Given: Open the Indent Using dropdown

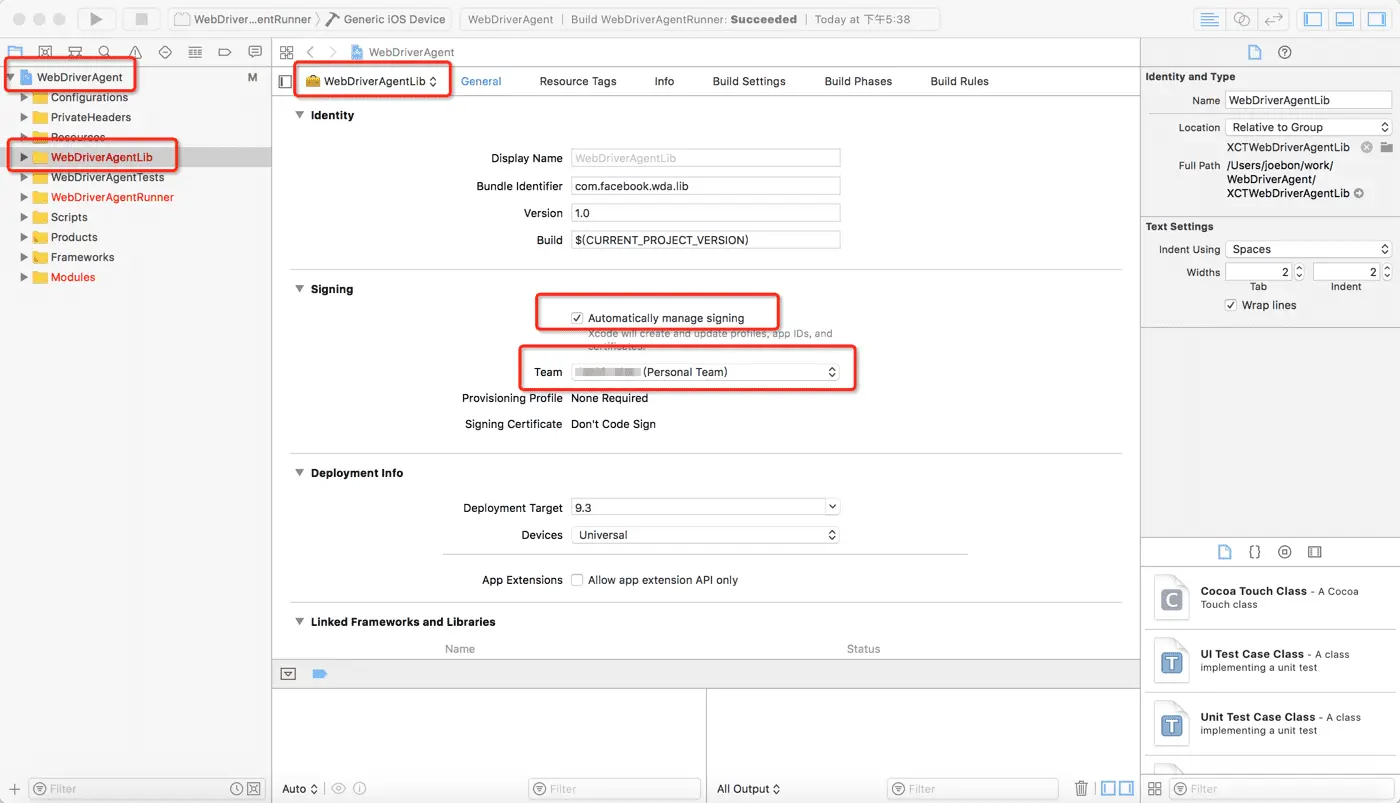Looking at the screenshot, I should (1309, 249).
